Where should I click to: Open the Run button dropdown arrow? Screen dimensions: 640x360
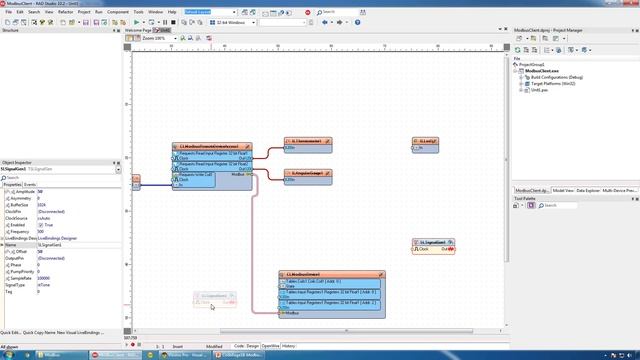tap(144, 22)
